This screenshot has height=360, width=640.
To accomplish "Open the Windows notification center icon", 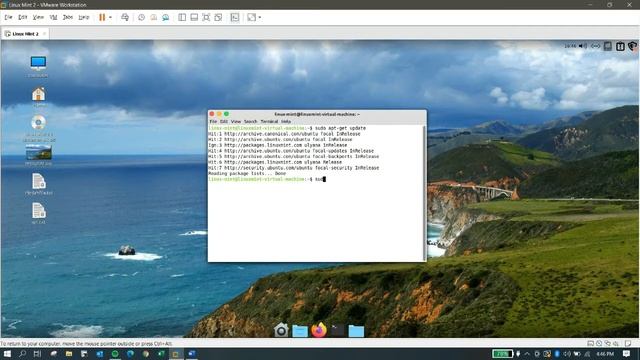I will point(627,353).
